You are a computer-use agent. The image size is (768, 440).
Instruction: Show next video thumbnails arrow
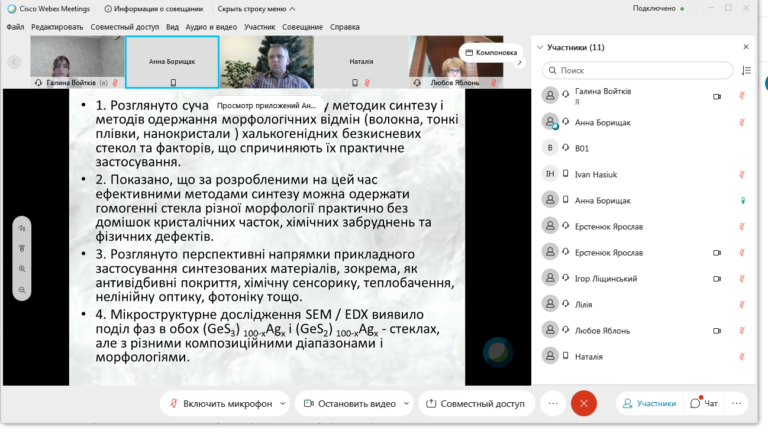pos(520,62)
